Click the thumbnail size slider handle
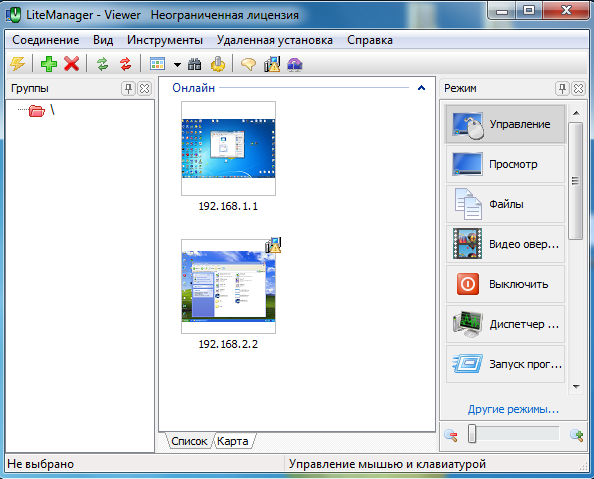594x479 pixels. click(472, 434)
